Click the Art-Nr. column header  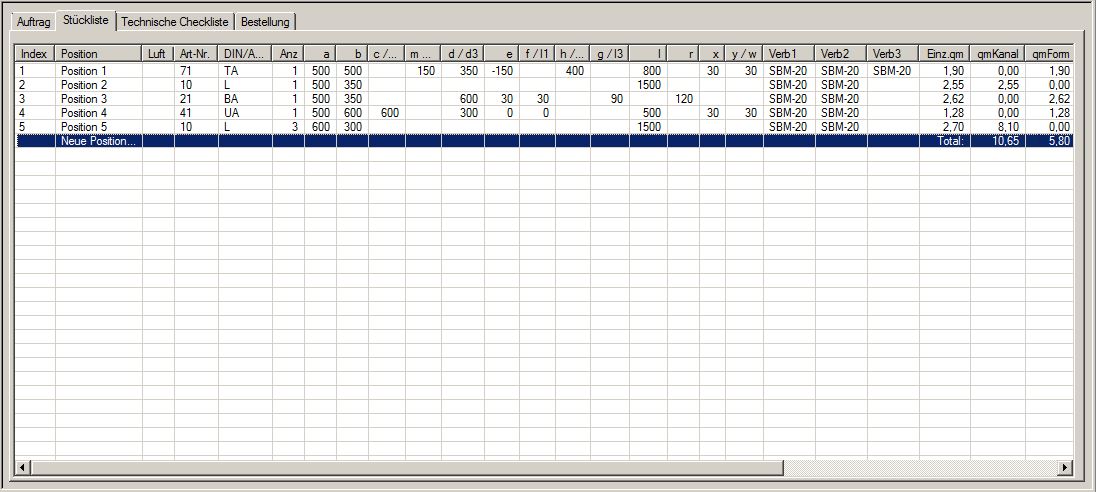click(196, 53)
